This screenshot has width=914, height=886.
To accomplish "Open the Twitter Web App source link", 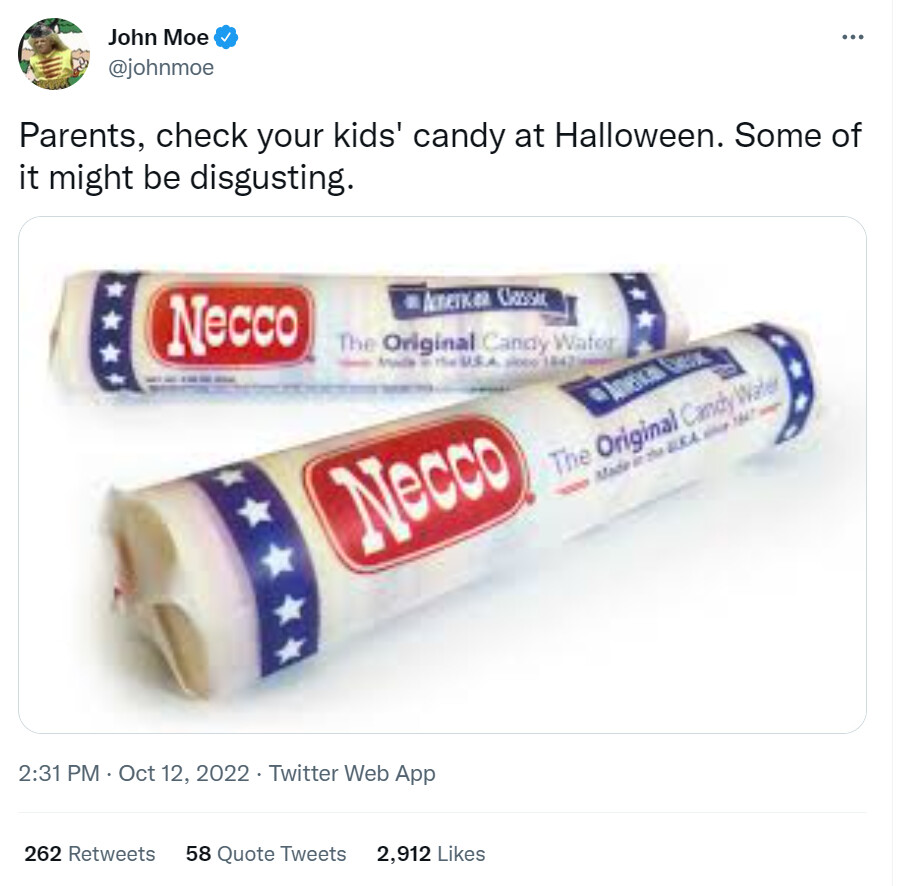I will coord(352,774).
